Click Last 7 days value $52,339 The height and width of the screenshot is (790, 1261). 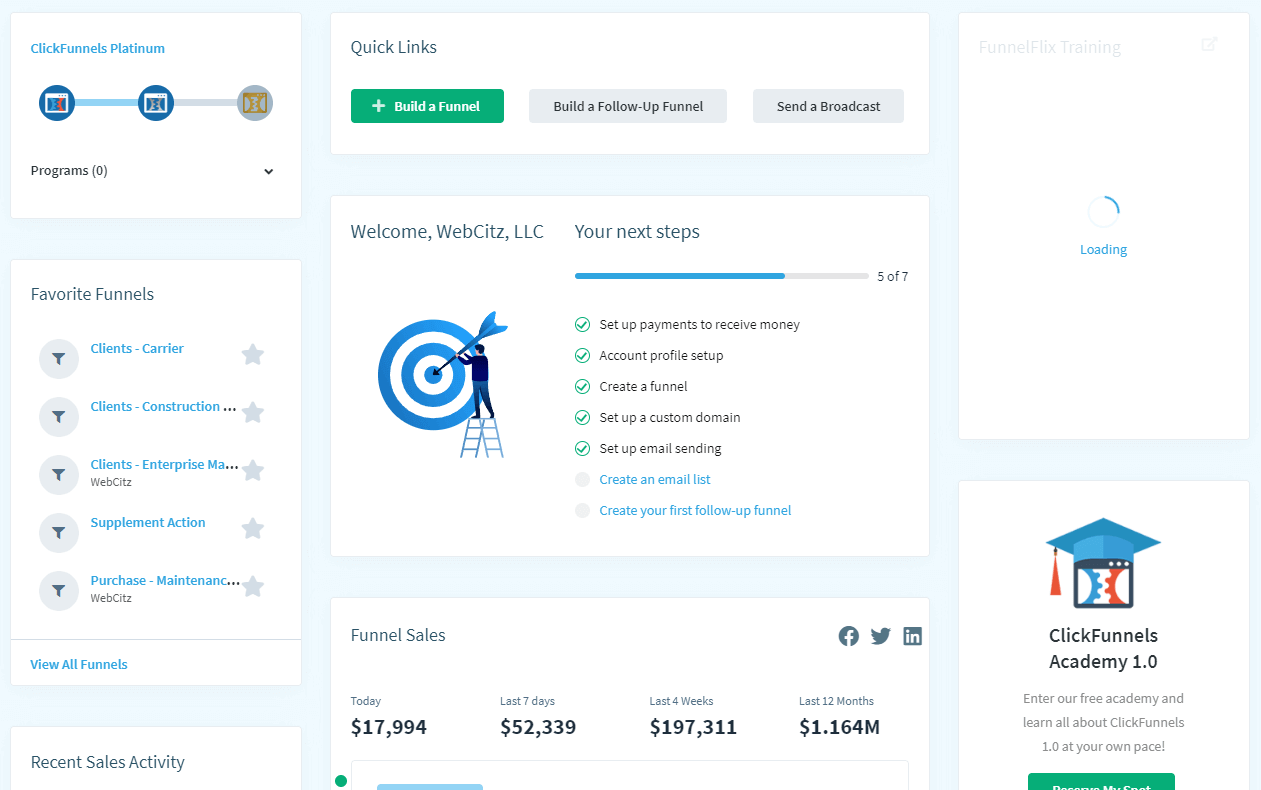538,727
